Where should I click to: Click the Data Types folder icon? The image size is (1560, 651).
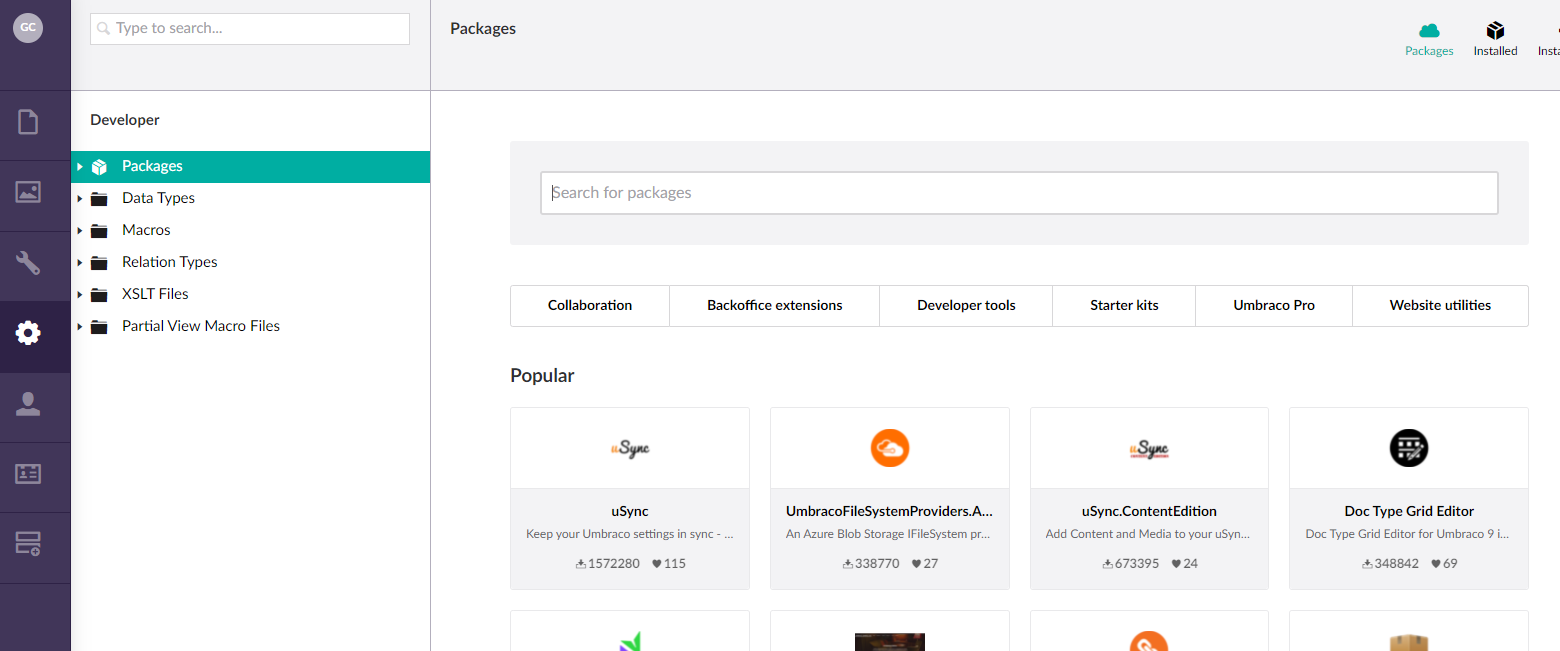[99, 199]
